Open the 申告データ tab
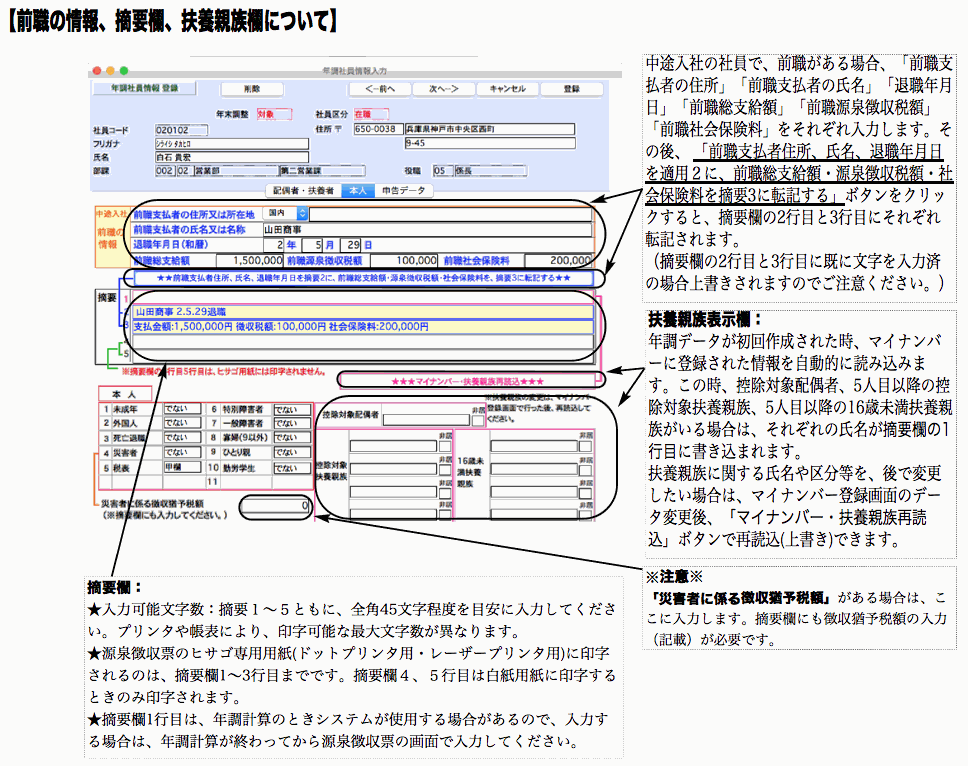This screenshot has width=968, height=766. pyautogui.click(x=403, y=189)
